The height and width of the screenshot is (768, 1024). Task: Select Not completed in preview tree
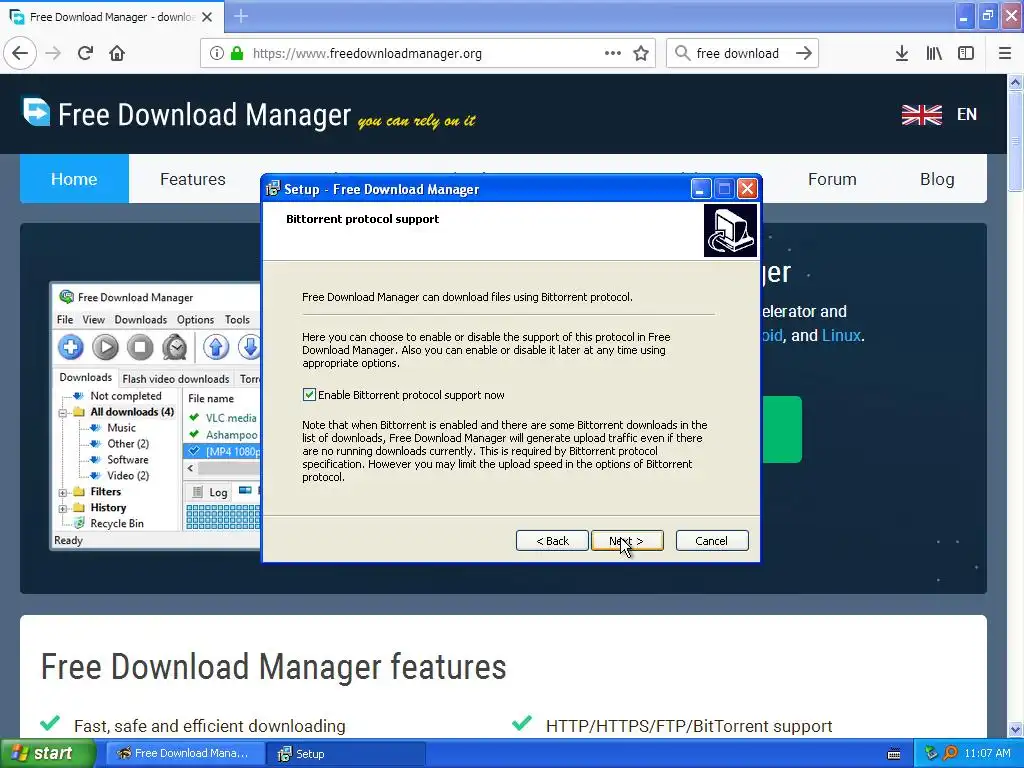pyautogui.click(x=125, y=396)
